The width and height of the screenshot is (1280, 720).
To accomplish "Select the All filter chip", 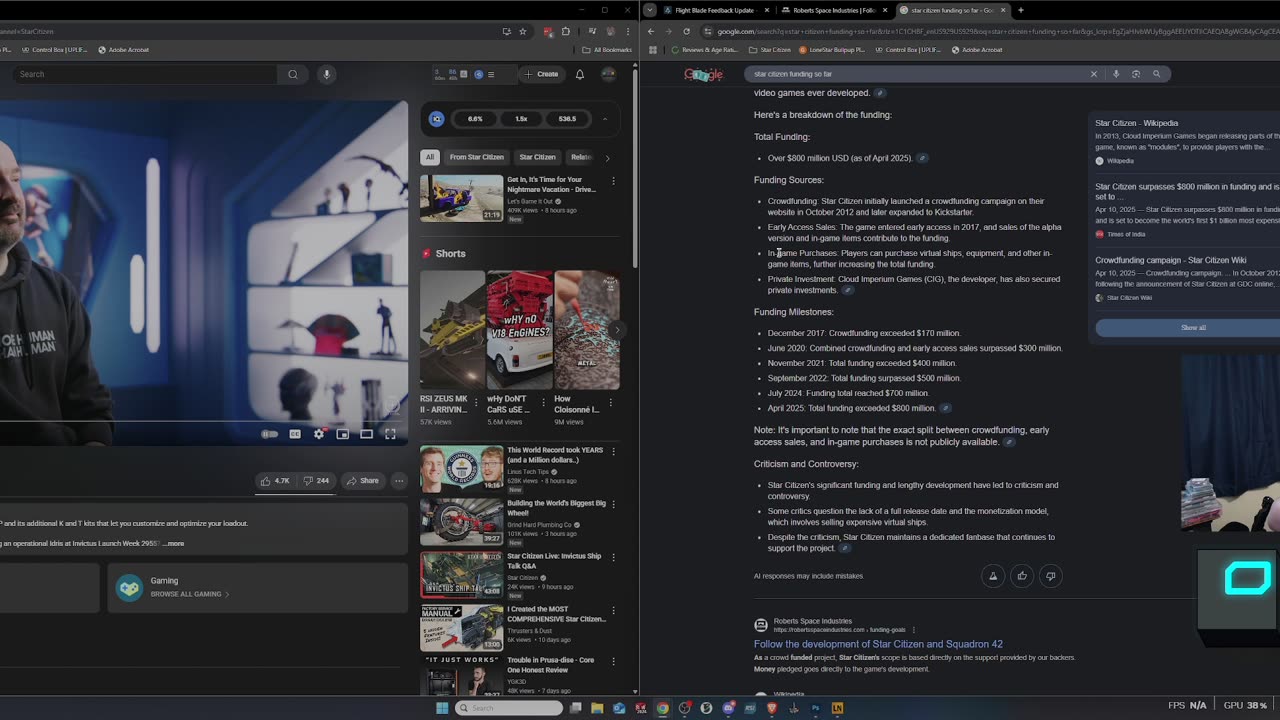I will coord(430,157).
